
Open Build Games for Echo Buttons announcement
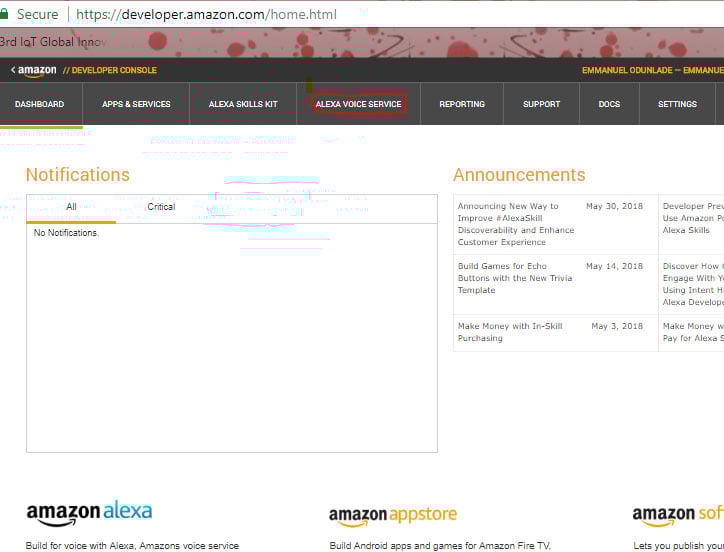515,278
